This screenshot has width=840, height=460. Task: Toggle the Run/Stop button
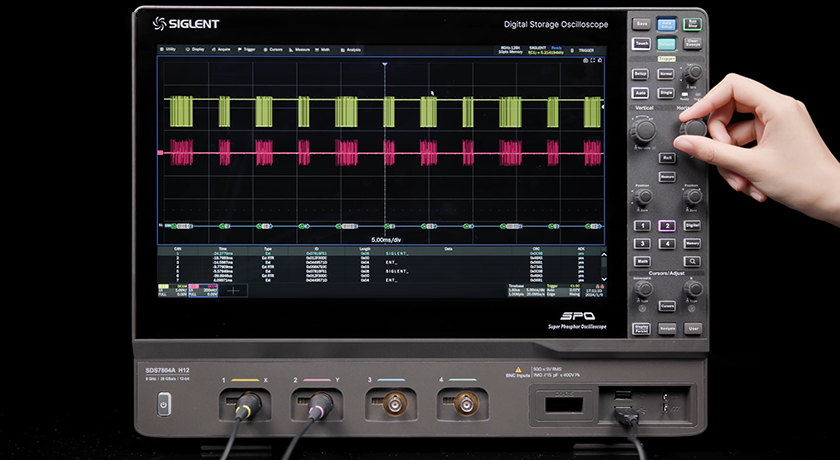[x=693, y=22]
